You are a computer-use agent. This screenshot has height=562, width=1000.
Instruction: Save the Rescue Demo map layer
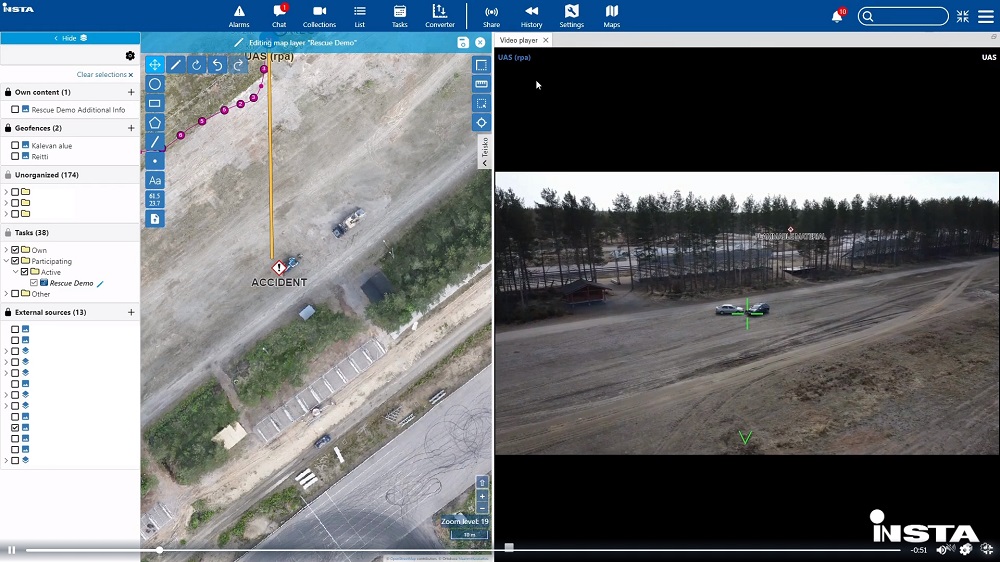point(462,43)
